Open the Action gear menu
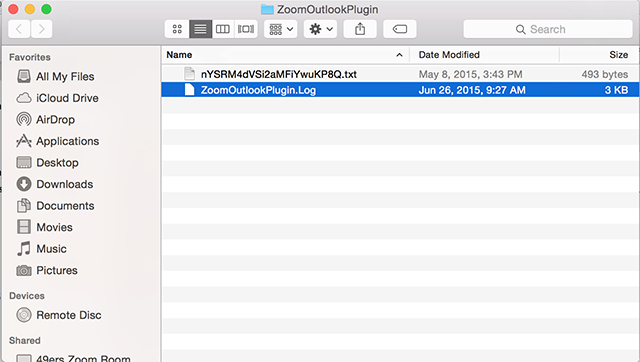This screenshot has height=362, width=640. (320, 29)
